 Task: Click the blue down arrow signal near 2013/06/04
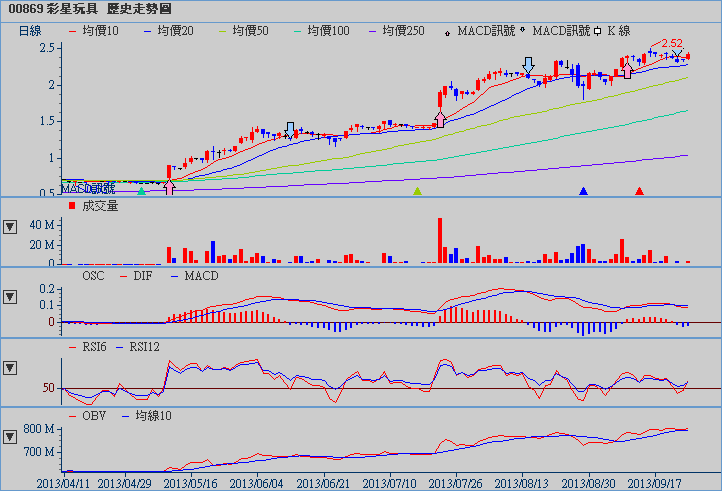click(290, 129)
